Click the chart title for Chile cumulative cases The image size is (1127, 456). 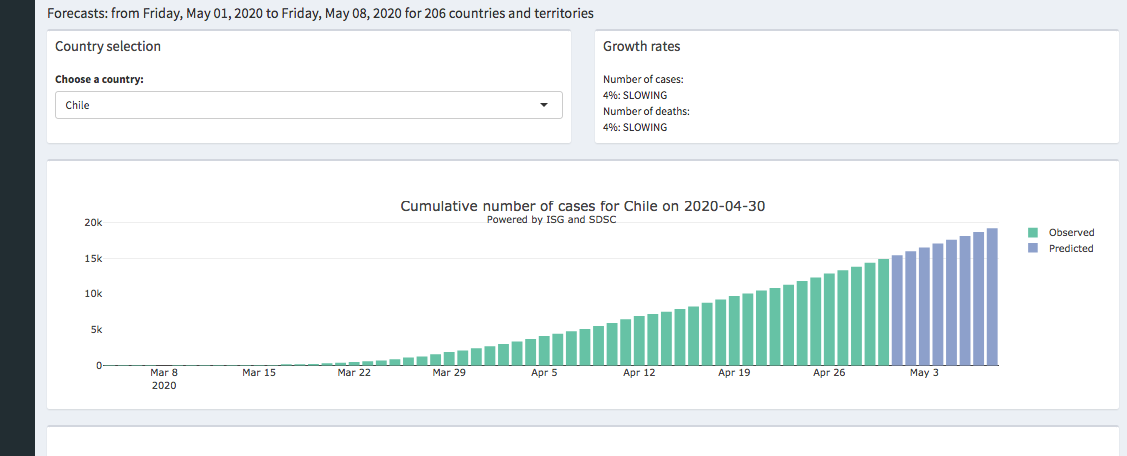[x=583, y=206]
